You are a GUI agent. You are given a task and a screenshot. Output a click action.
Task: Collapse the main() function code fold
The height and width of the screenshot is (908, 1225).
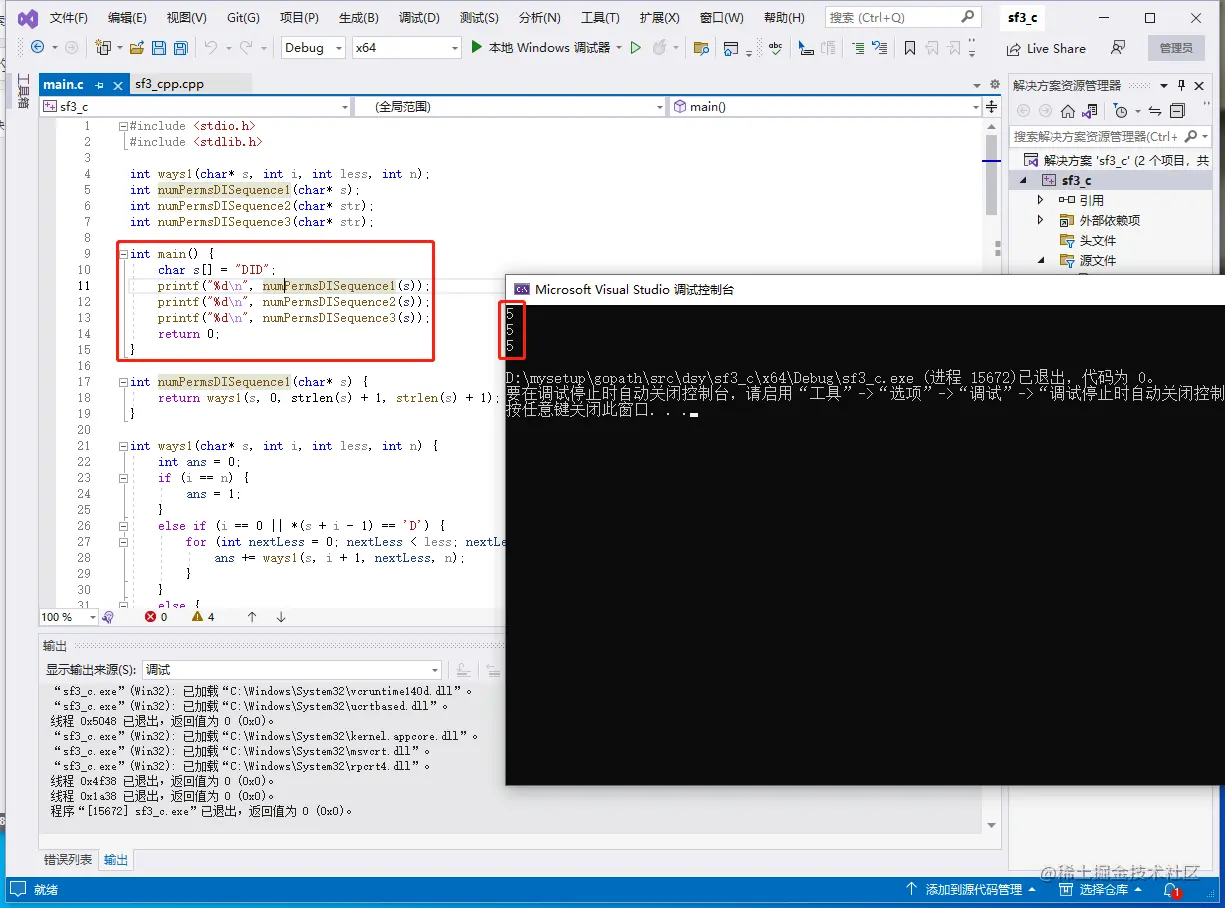click(122, 254)
